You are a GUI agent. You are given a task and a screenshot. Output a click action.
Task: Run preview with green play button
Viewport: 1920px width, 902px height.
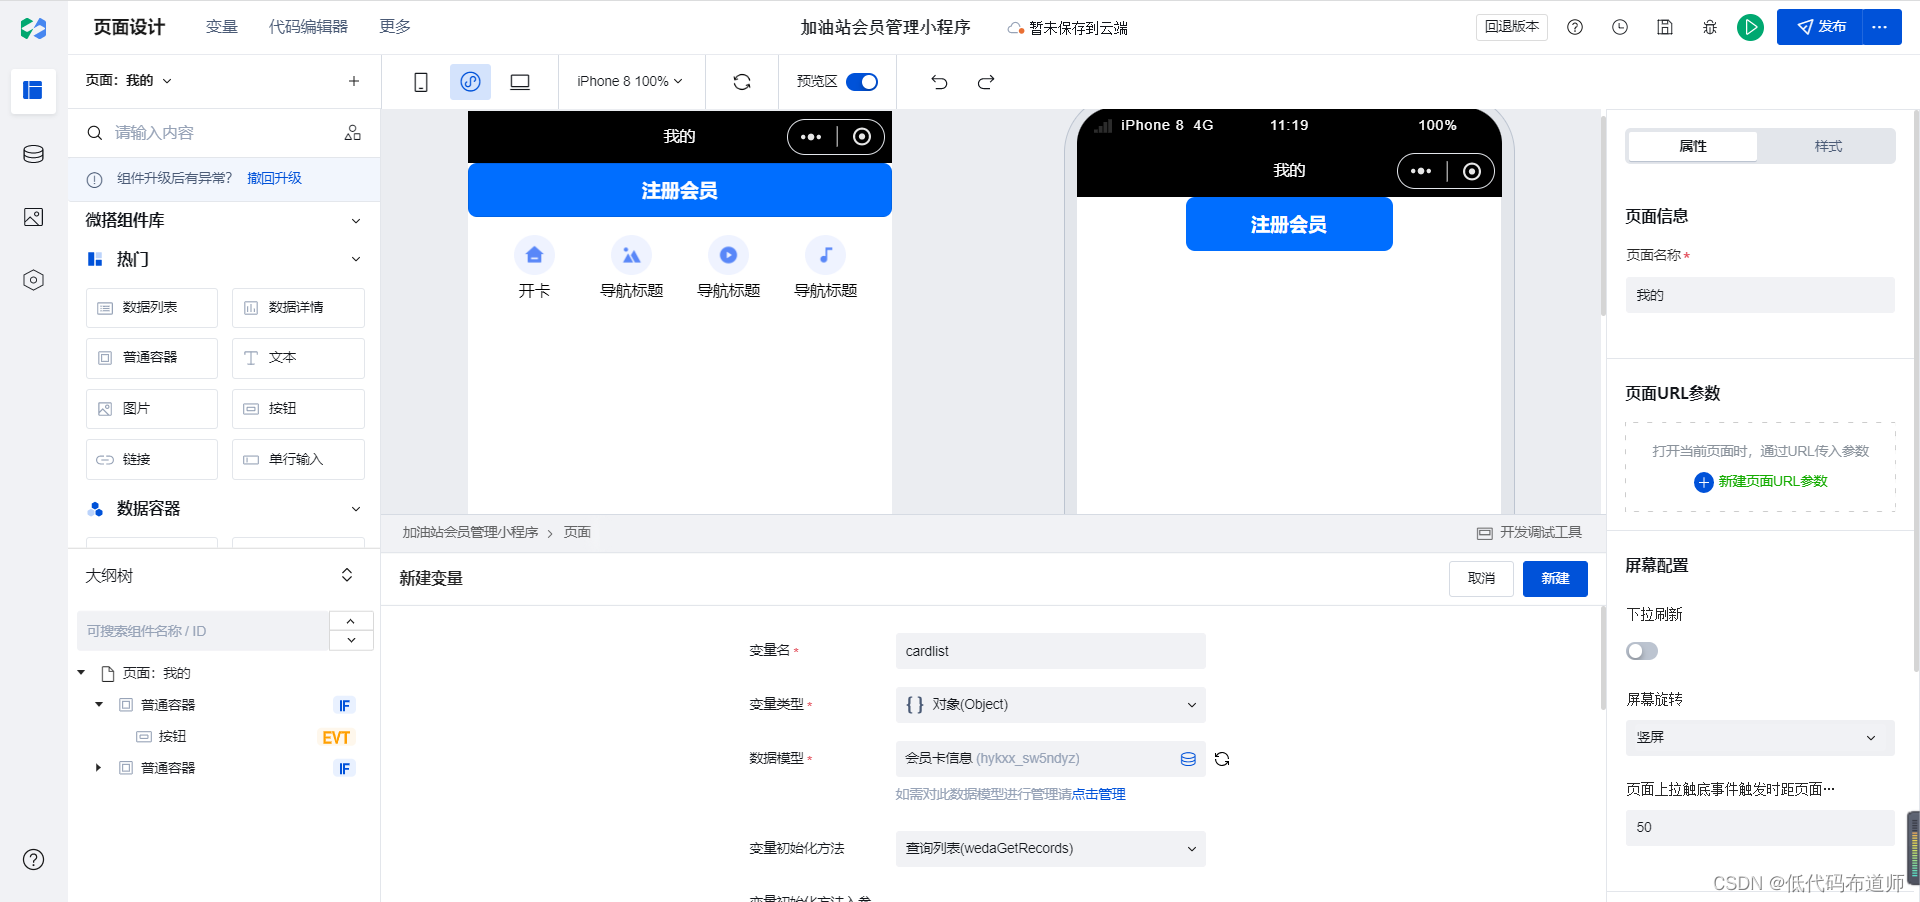coord(1750,27)
